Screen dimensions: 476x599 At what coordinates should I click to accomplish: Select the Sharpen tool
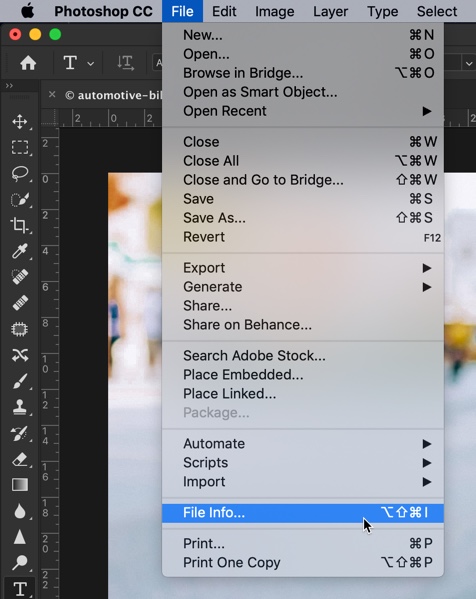[19, 537]
